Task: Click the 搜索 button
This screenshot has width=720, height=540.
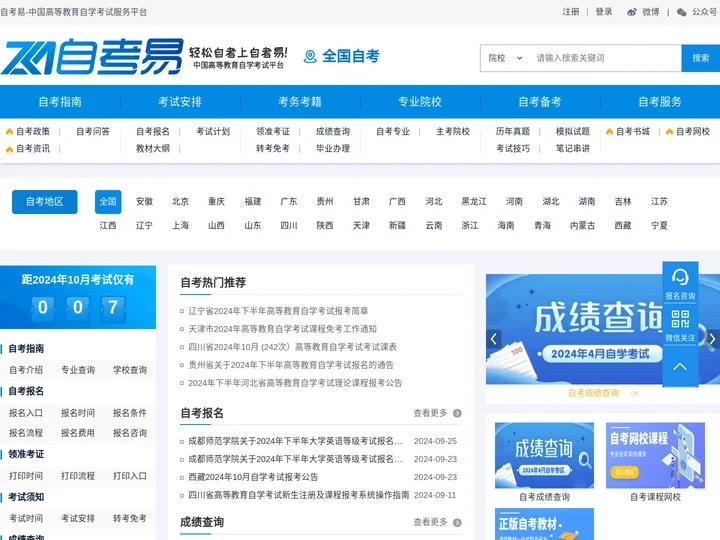Action: (701, 58)
